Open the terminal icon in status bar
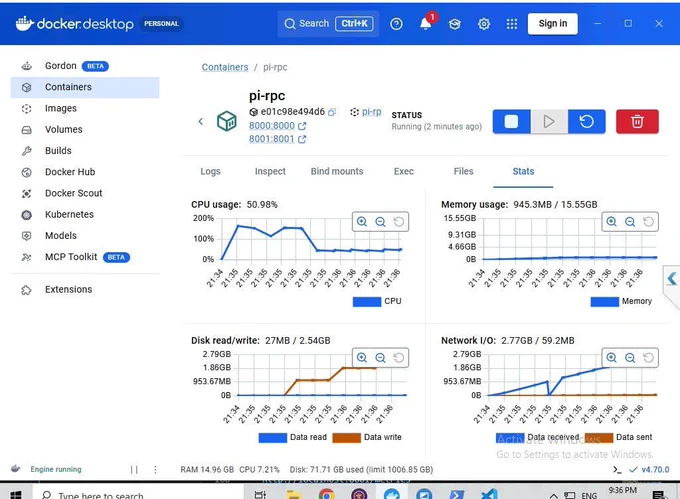The width and height of the screenshot is (680, 499). (617, 470)
